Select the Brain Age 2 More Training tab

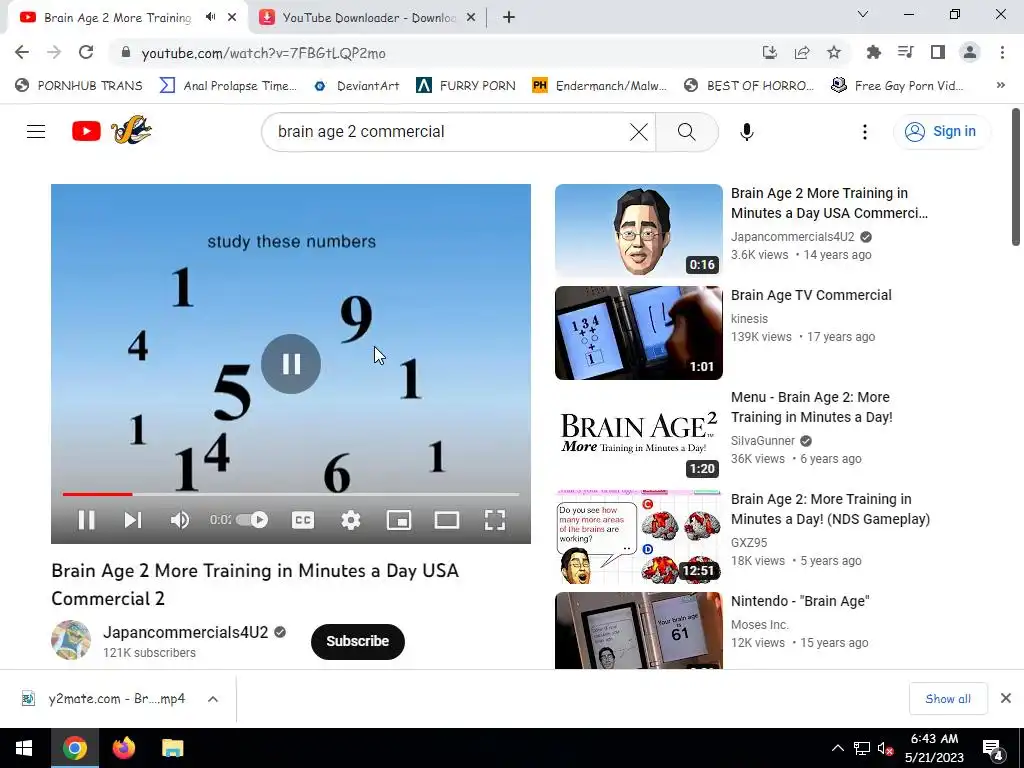[x=118, y=18]
